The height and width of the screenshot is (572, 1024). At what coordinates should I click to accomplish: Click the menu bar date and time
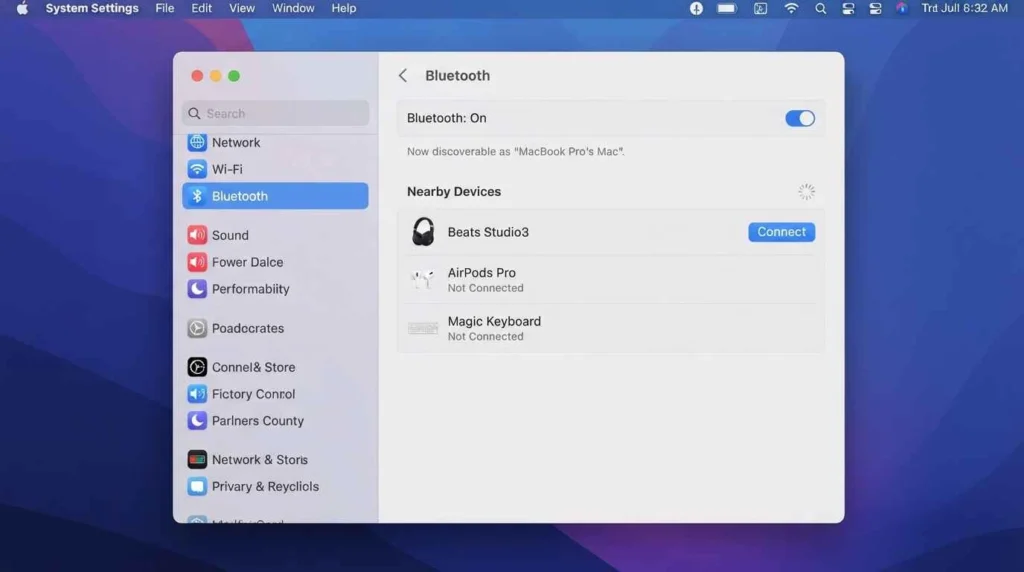coord(965,8)
